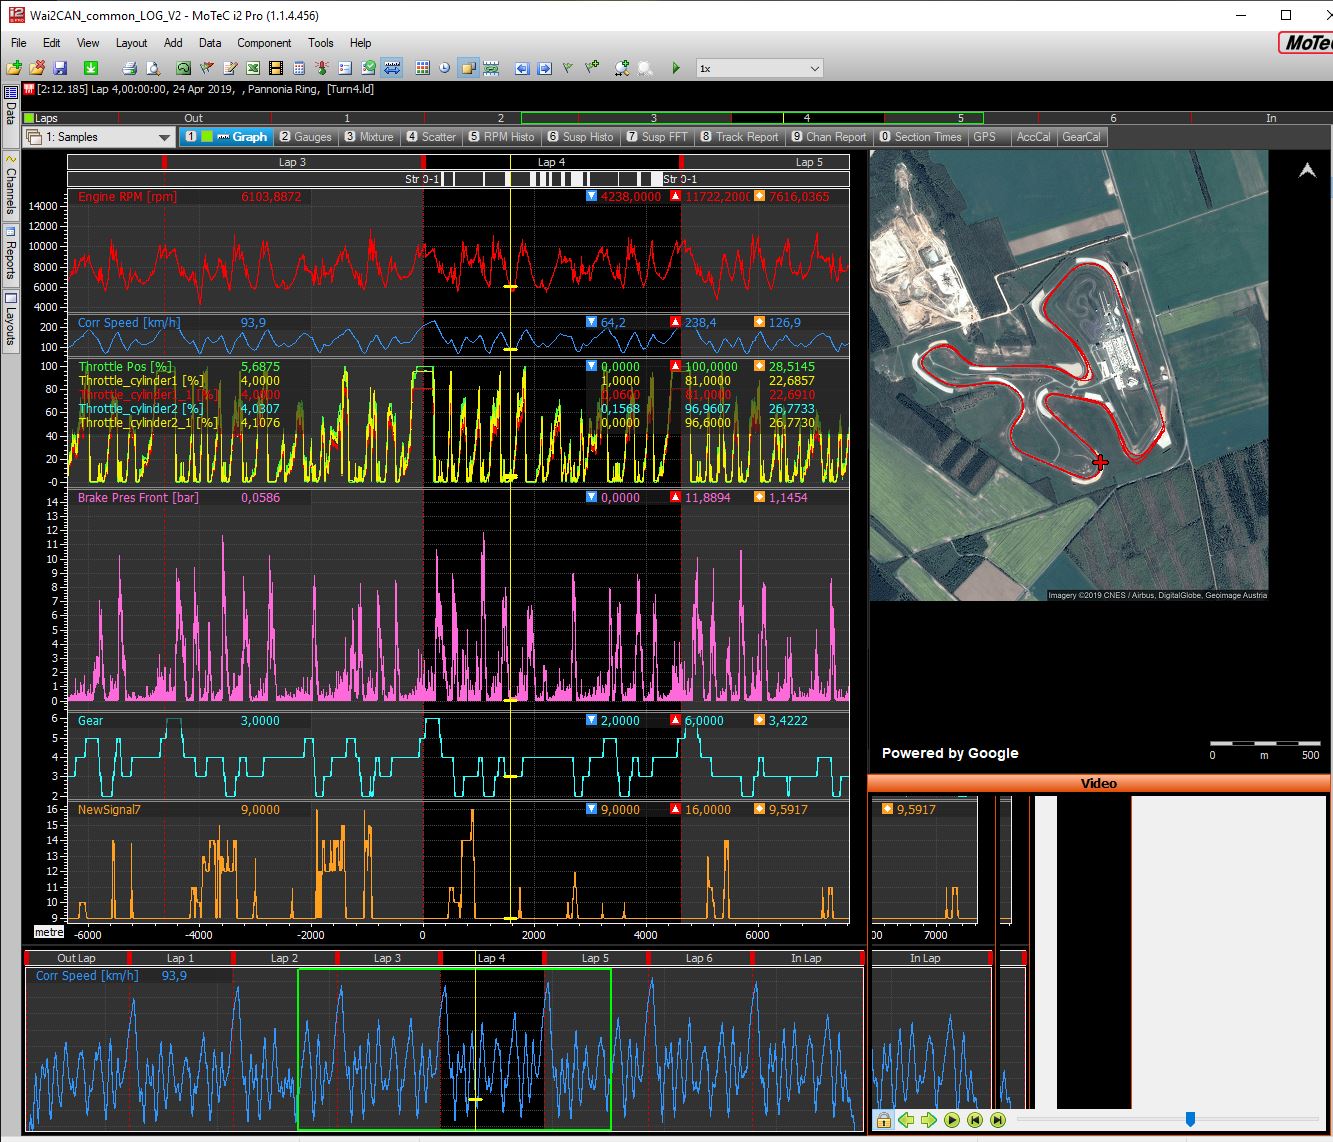Click the green download arrow icon

[x=91, y=68]
